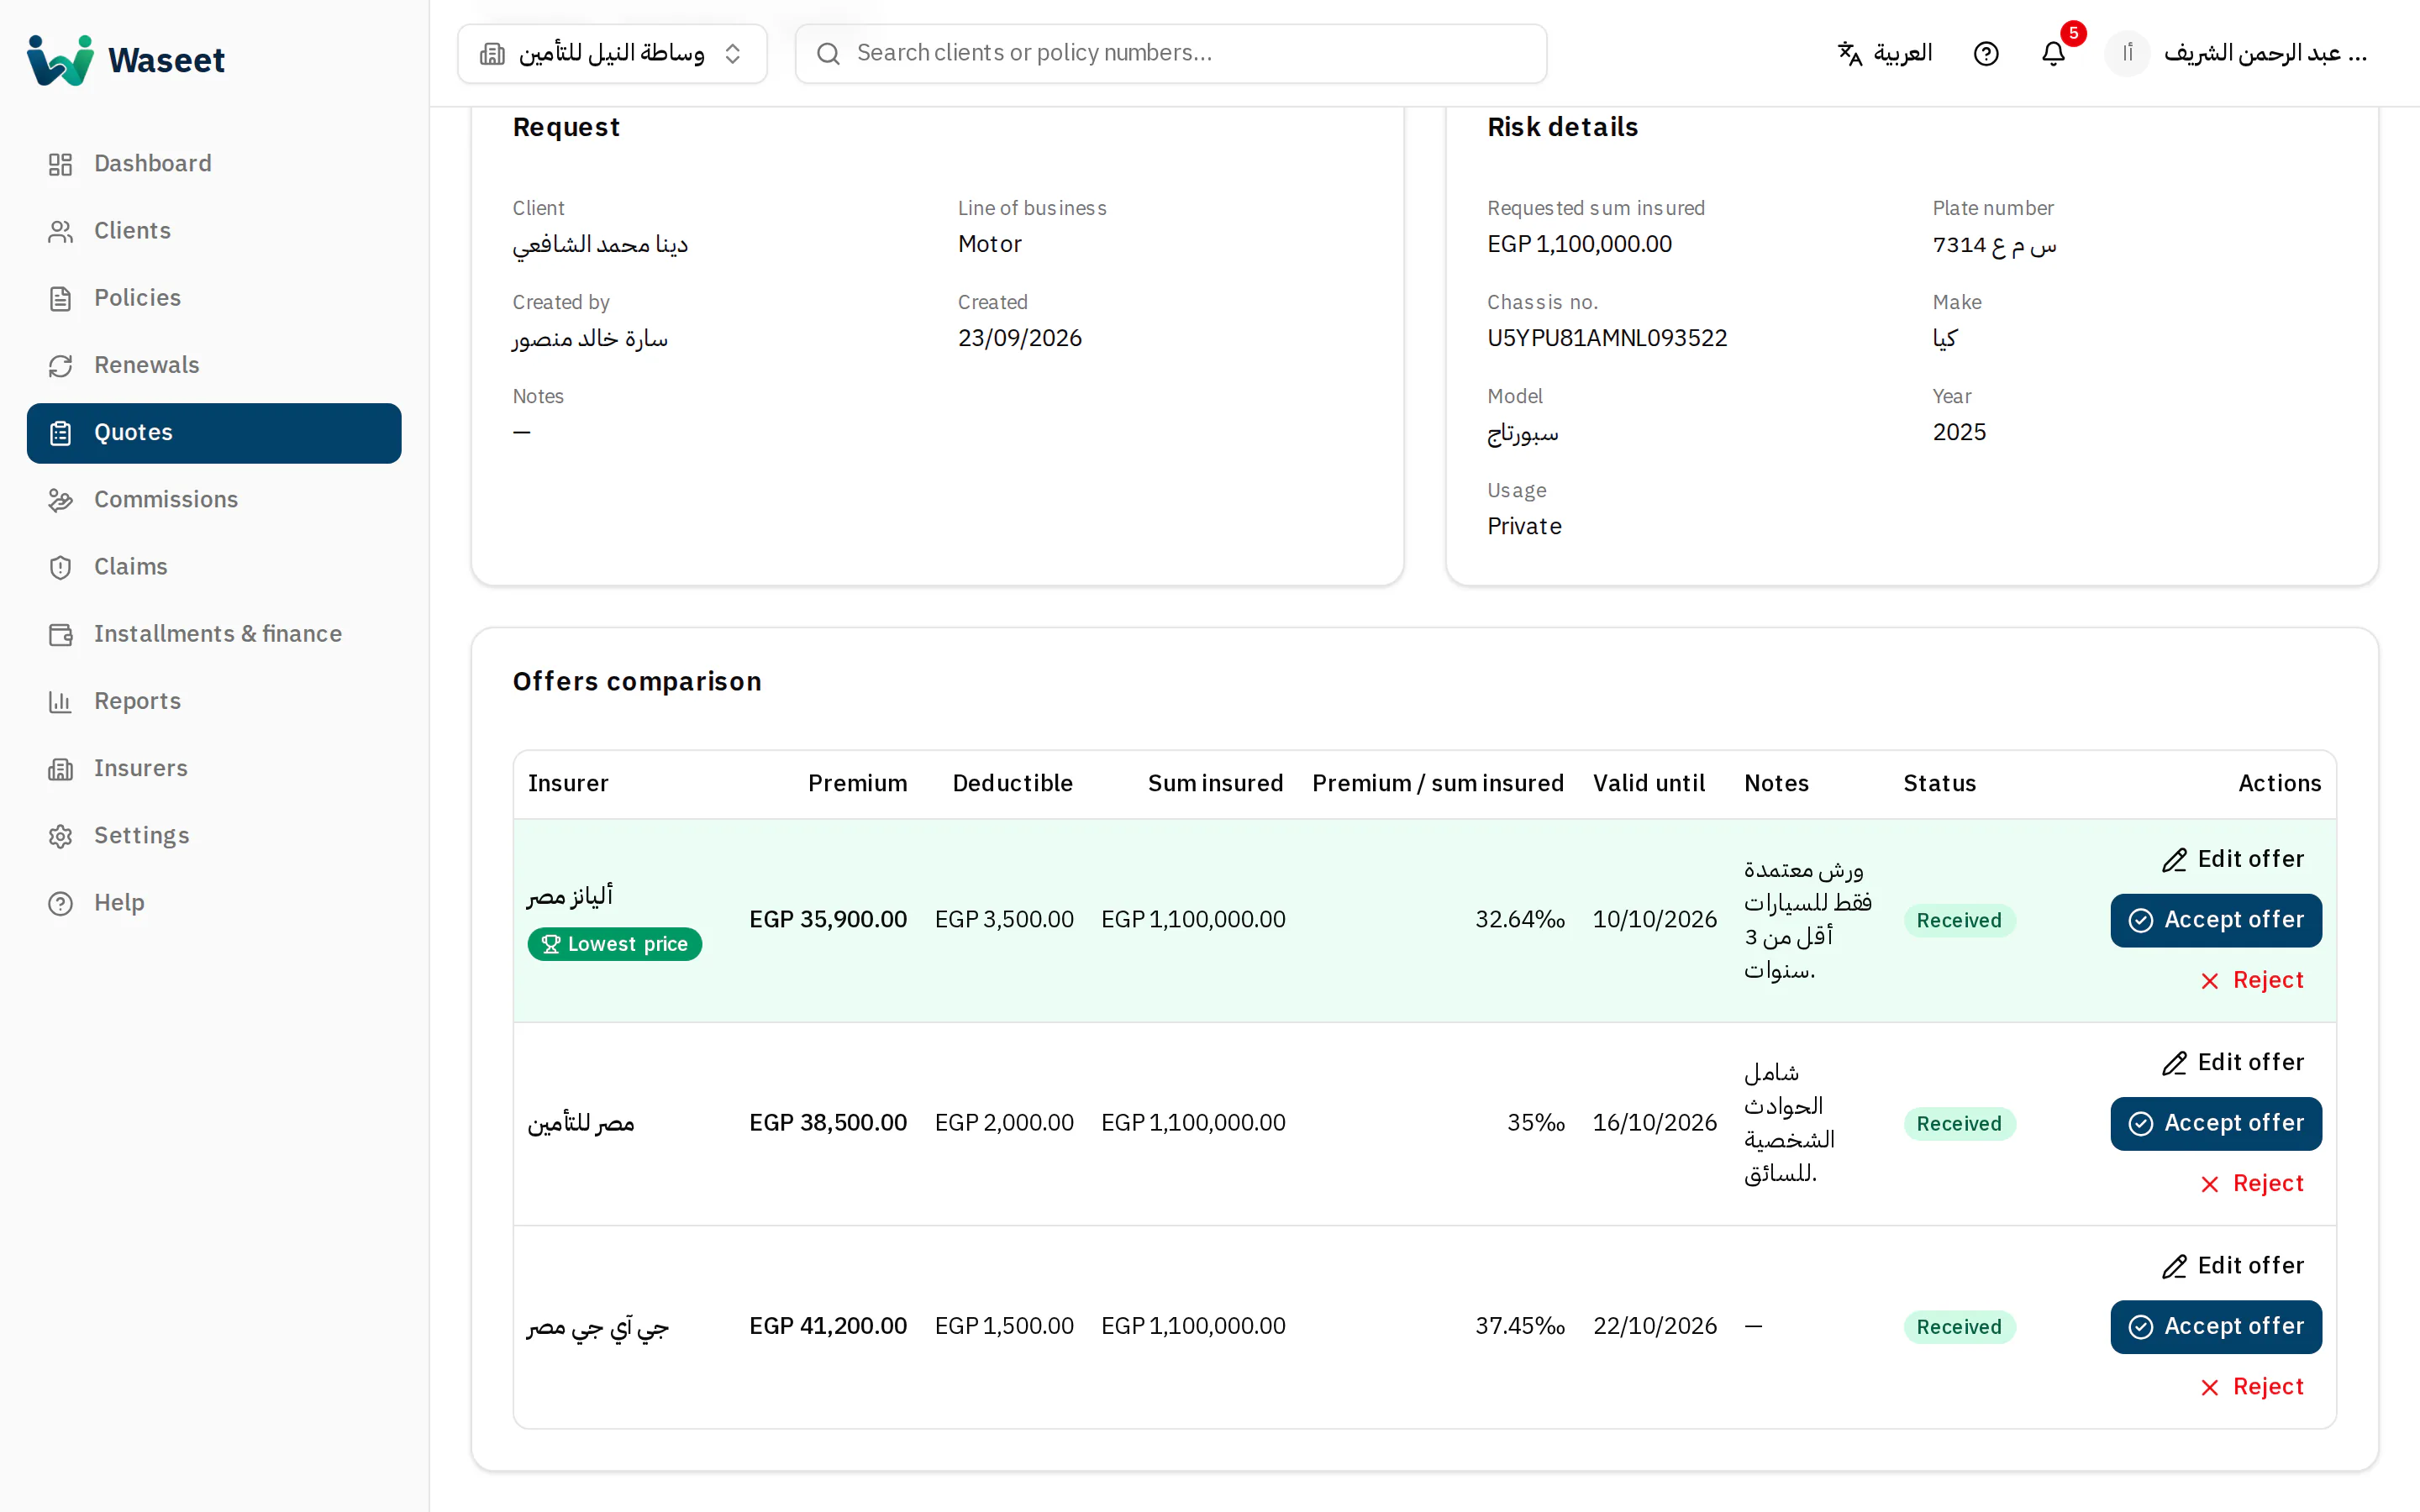Click client name دينا محمد الشافعي
Screen dimensions: 2420x1512
[600, 244]
